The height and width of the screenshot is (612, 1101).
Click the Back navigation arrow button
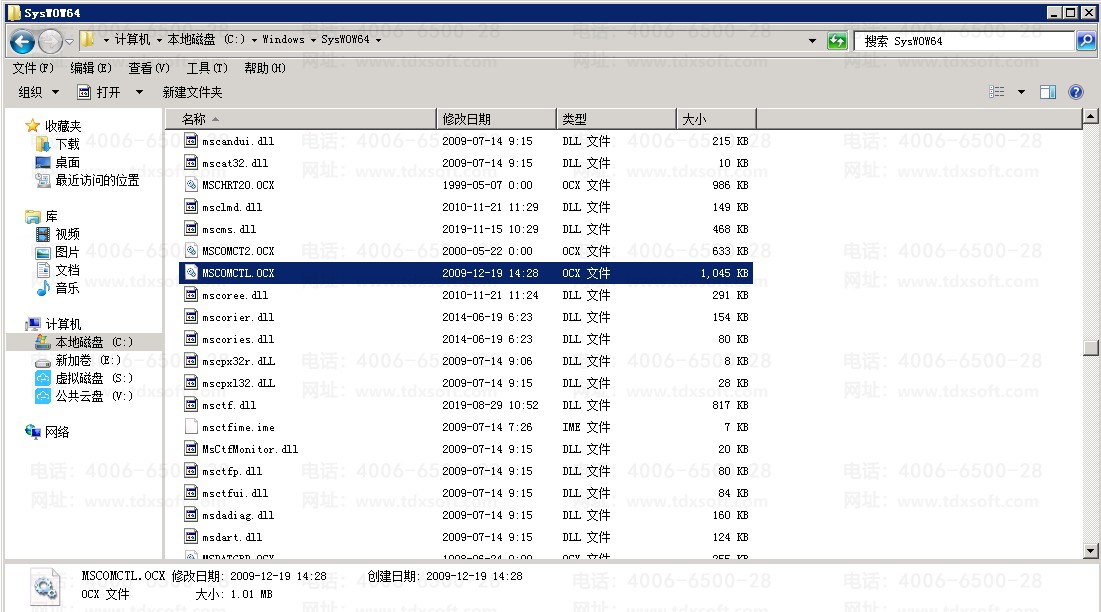tap(22, 41)
